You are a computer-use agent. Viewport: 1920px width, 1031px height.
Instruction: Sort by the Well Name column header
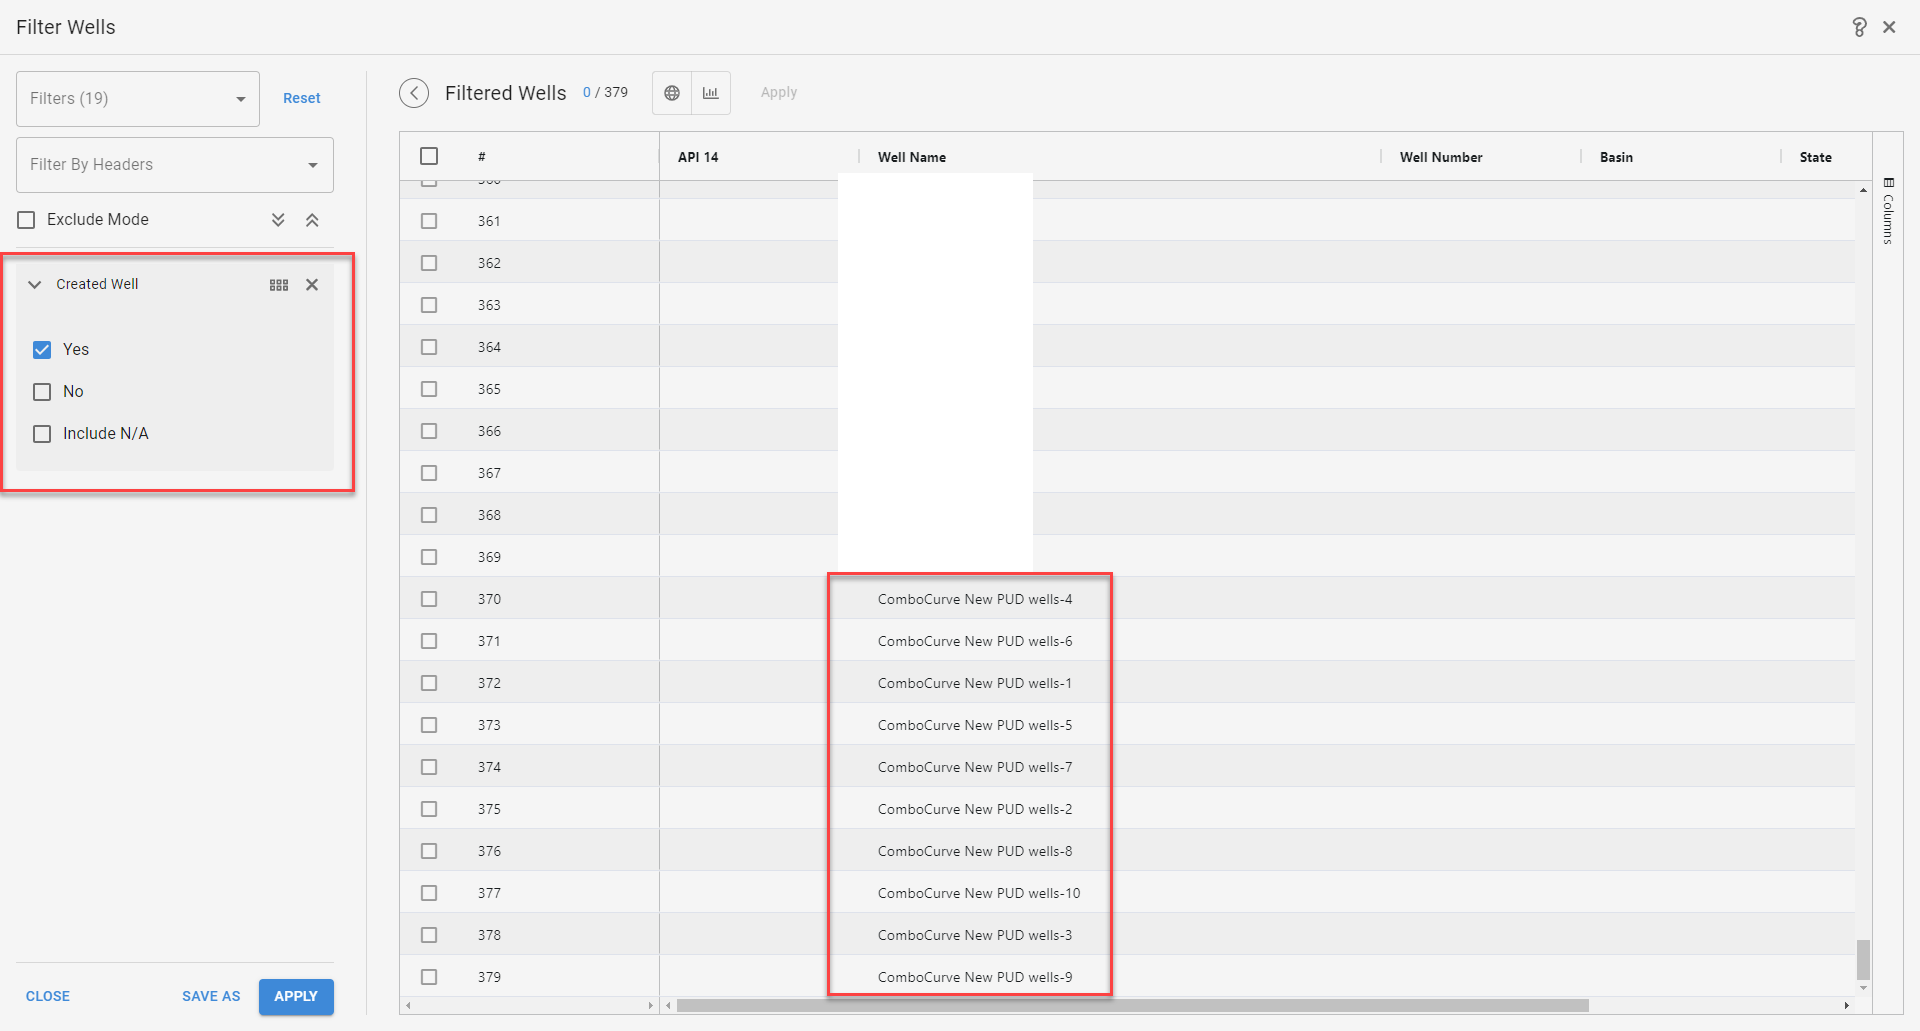coord(912,157)
